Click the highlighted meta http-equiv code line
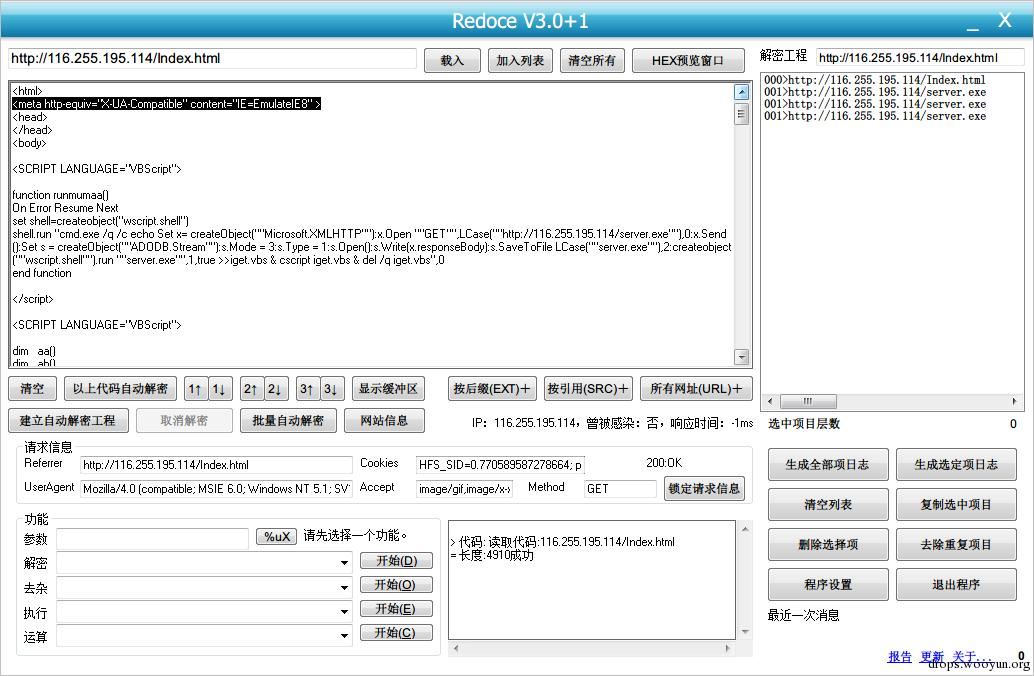This screenshot has width=1034, height=676. click(x=166, y=104)
